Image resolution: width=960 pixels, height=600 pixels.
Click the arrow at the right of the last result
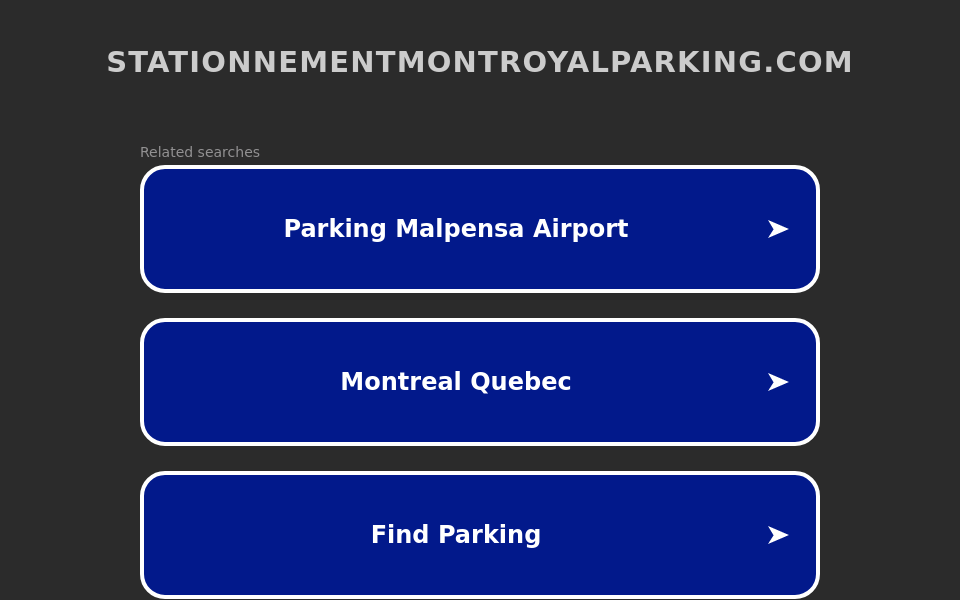[x=778, y=535]
